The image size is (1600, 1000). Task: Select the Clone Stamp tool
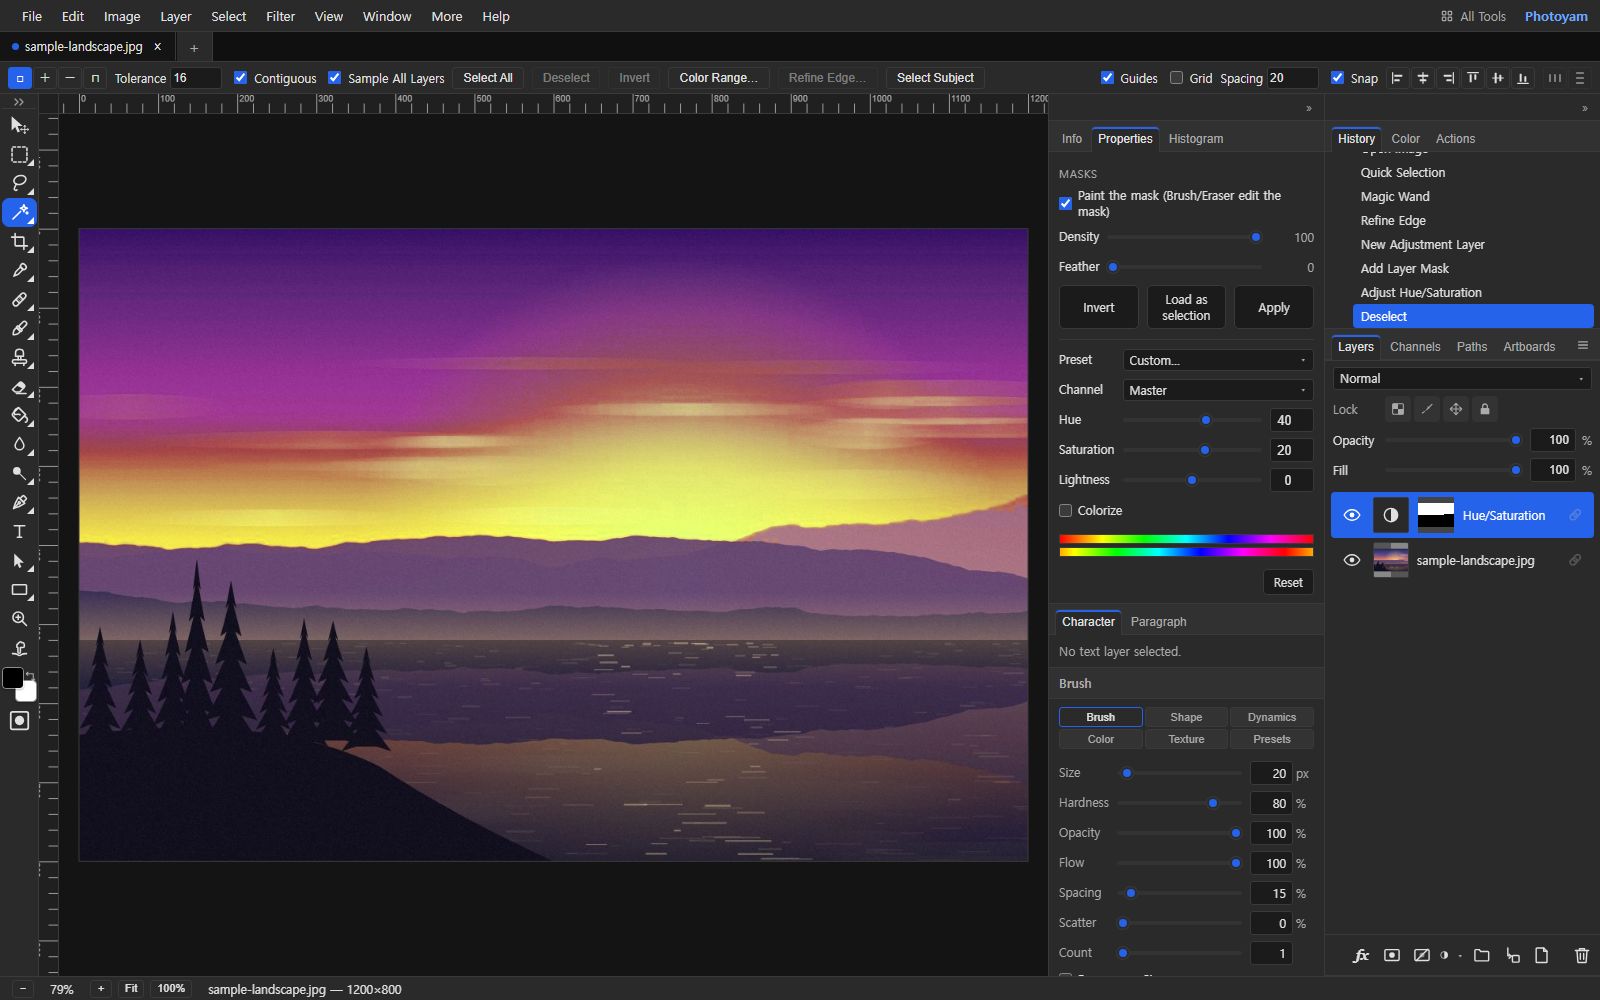pos(19,357)
